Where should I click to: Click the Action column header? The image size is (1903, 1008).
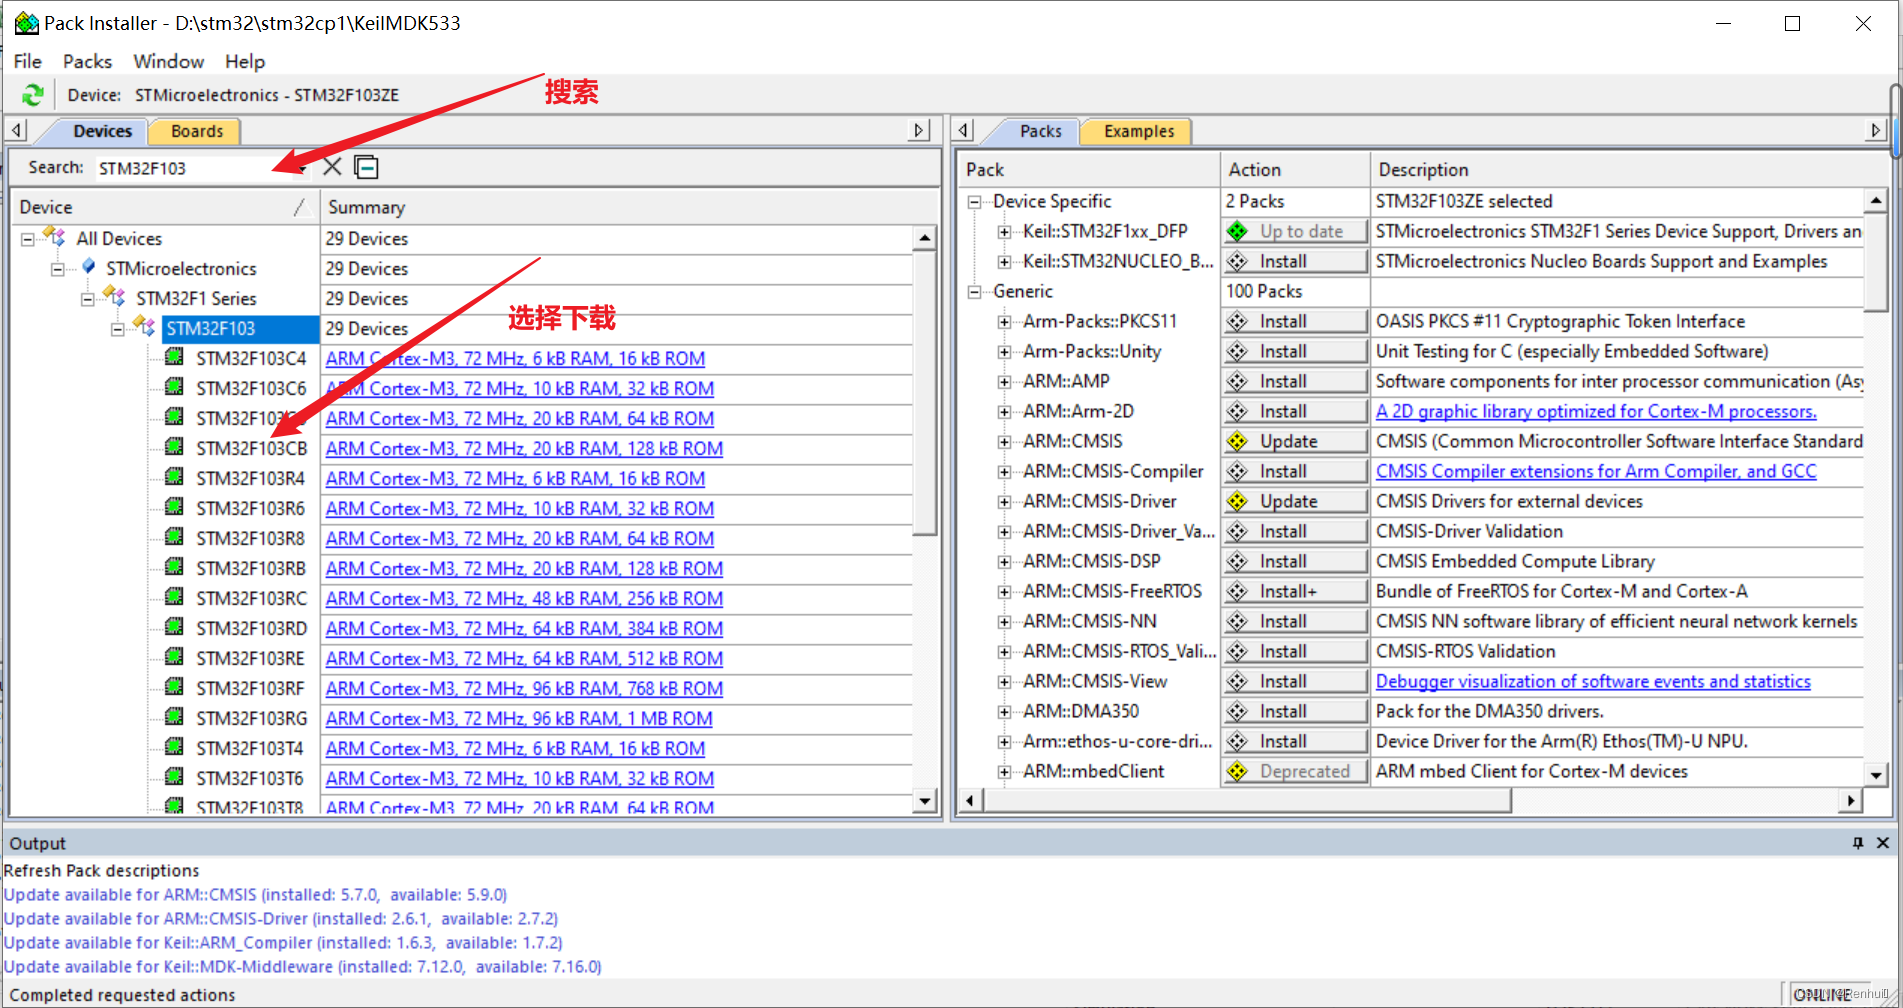point(1295,169)
